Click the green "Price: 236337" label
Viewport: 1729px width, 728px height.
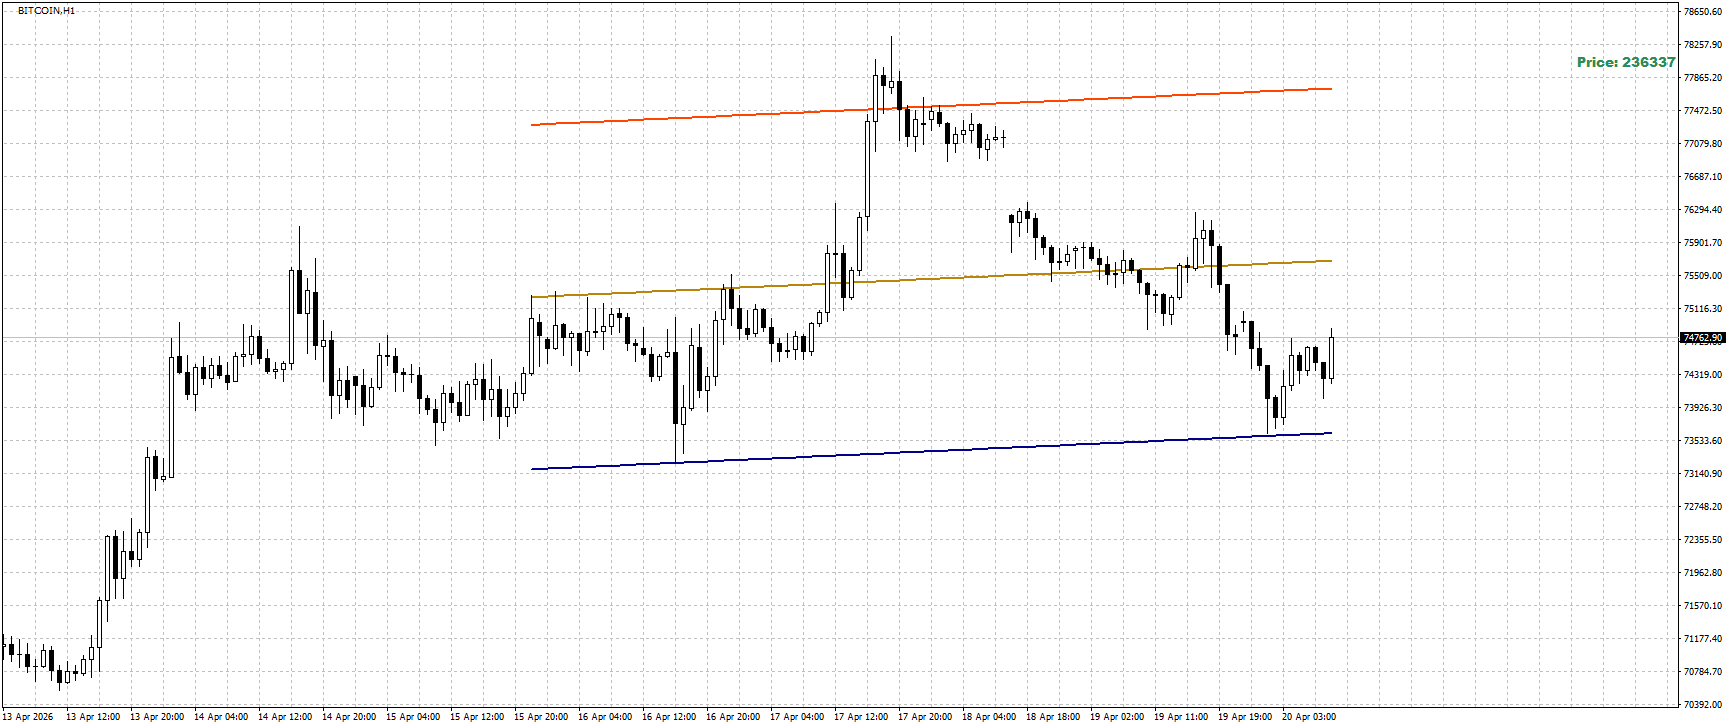point(1626,62)
